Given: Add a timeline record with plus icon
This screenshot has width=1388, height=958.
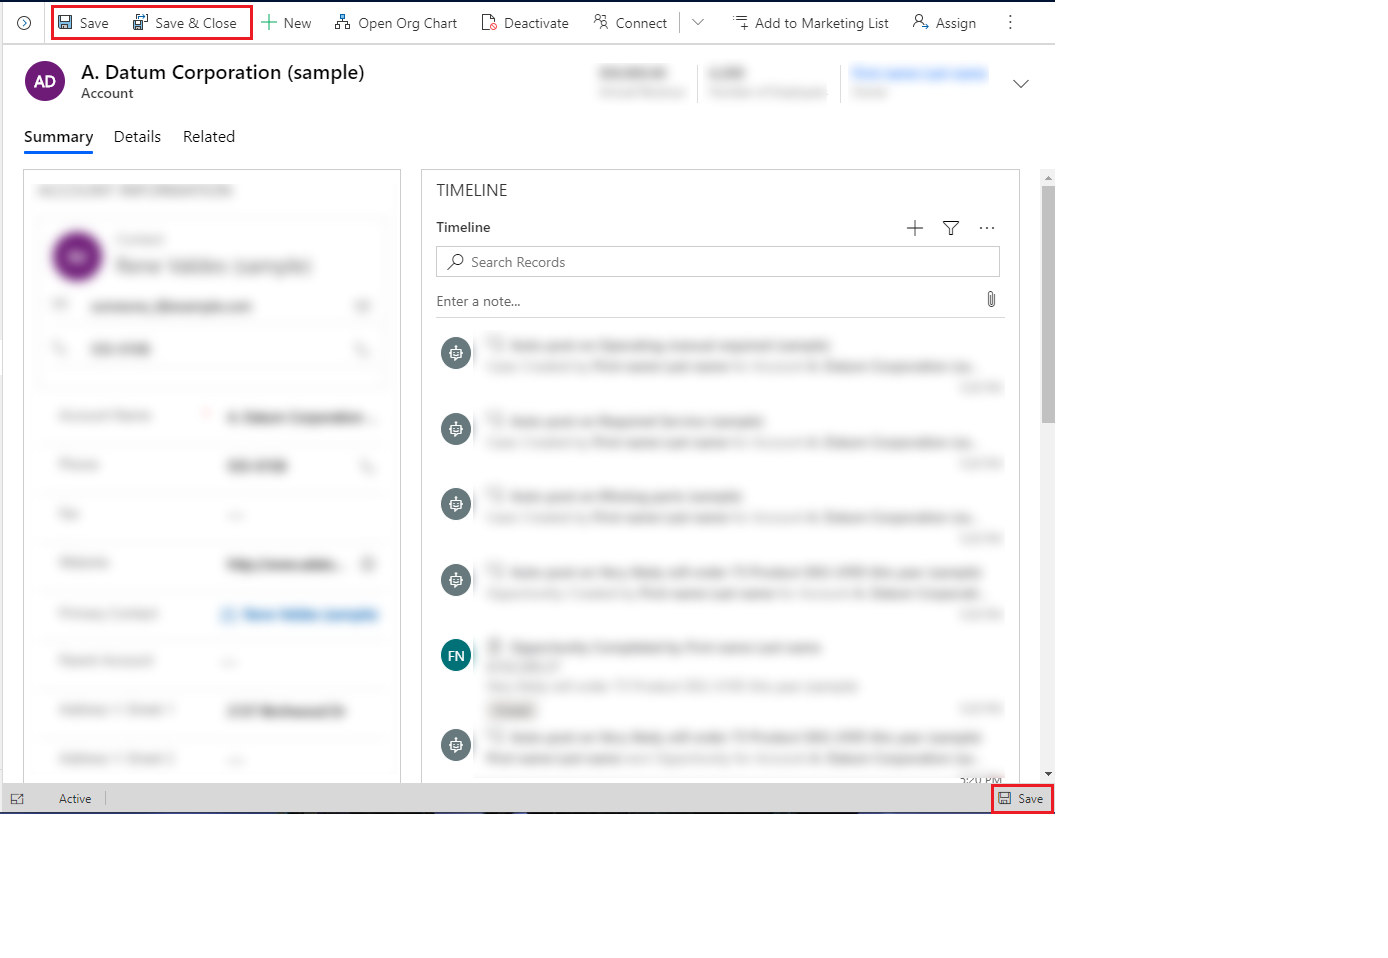Looking at the screenshot, I should (x=915, y=228).
